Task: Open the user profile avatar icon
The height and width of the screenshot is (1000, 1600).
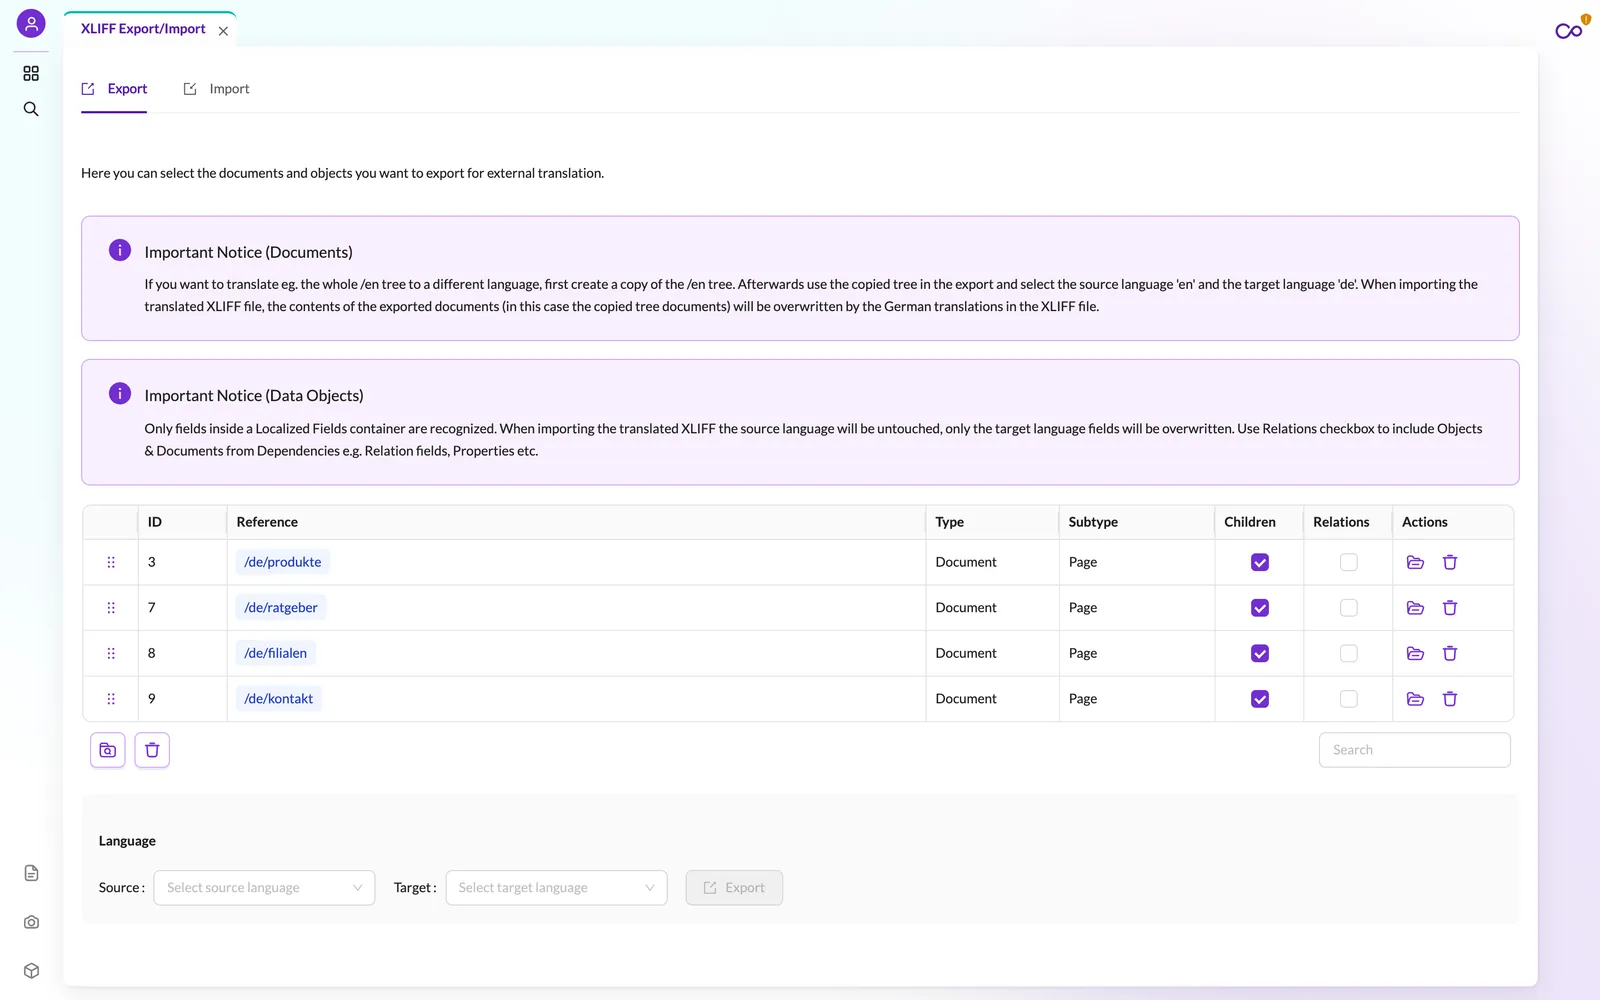Action: (31, 23)
